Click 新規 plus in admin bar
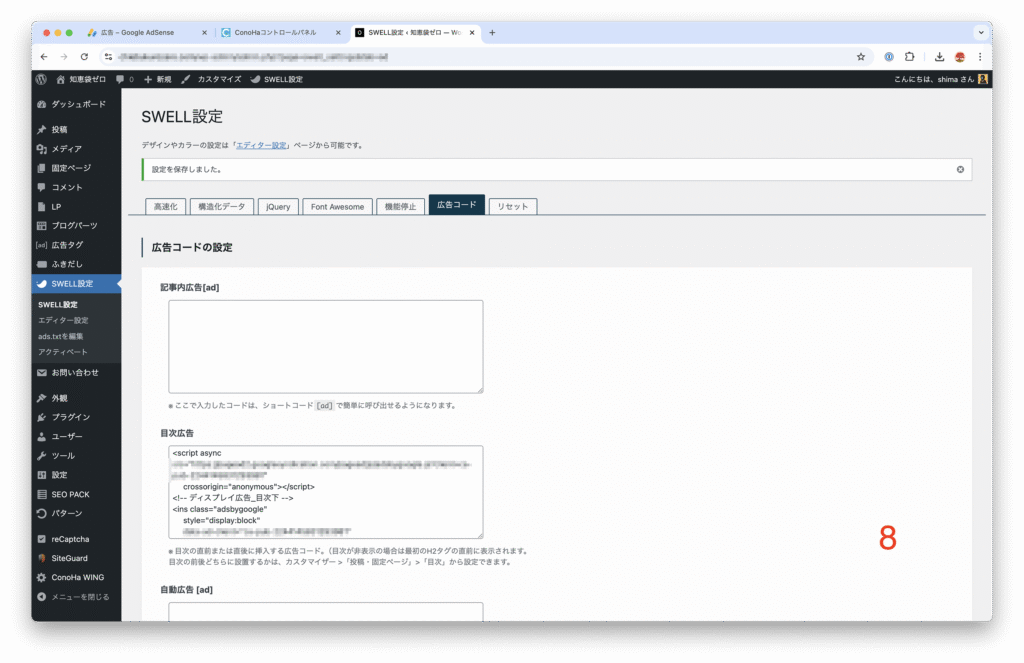This screenshot has height=663, width=1024. [x=157, y=79]
